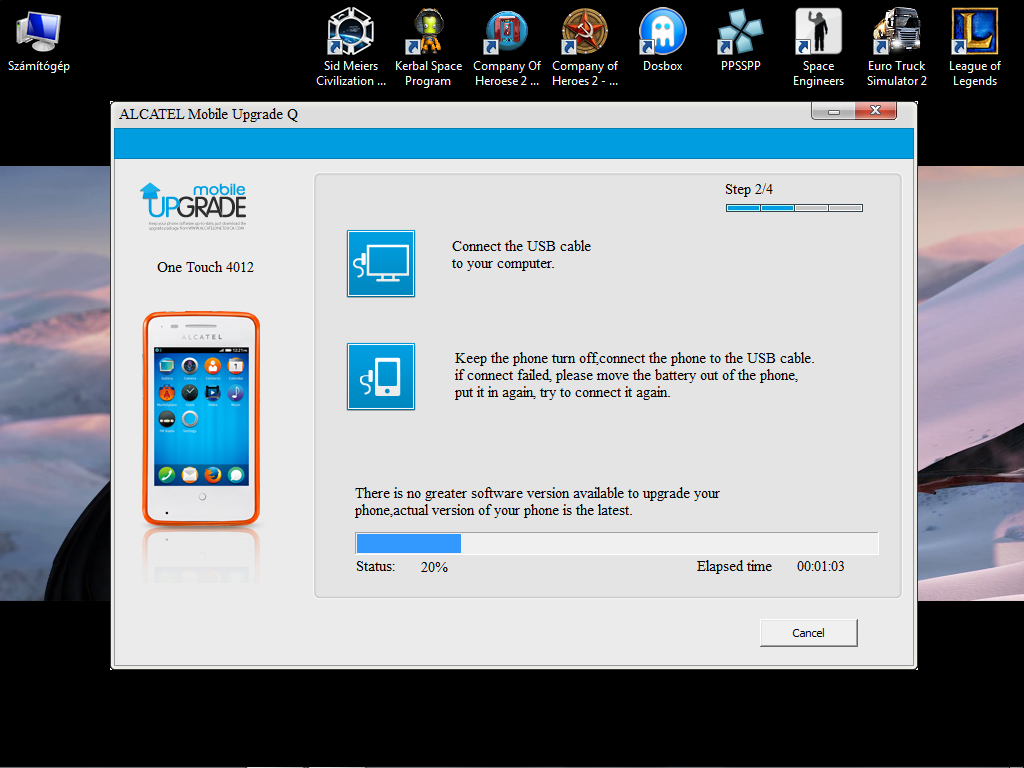The height and width of the screenshot is (768, 1024).
Task: Open Space Engineers desktop shortcut
Action: coord(818,48)
